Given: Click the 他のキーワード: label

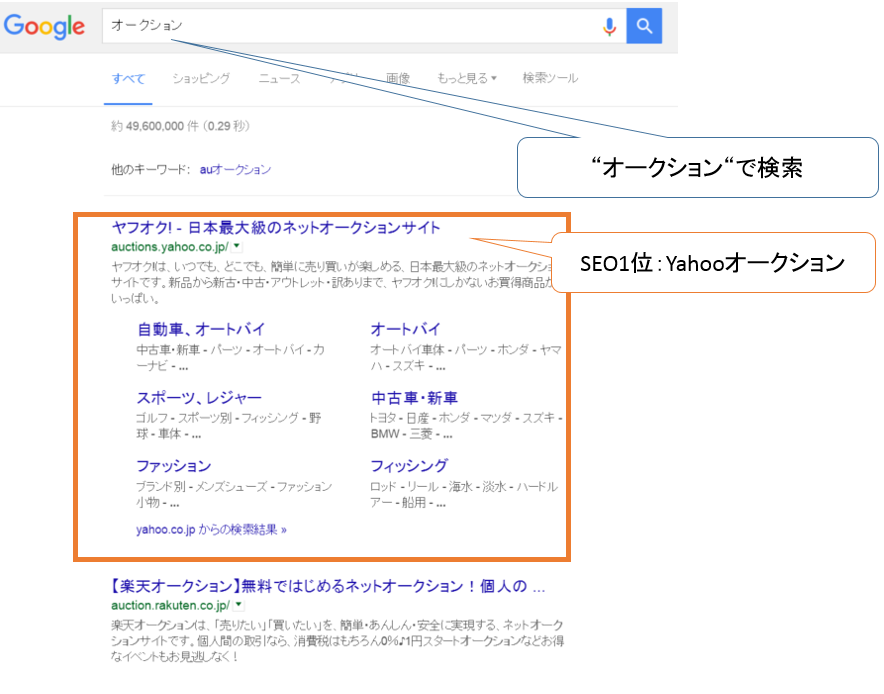Looking at the screenshot, I should (151, 169).
